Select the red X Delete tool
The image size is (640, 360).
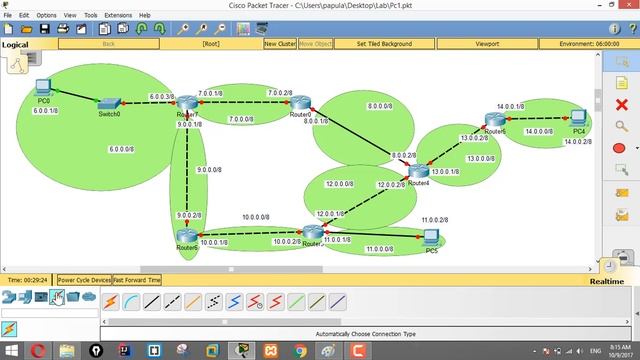coord(622,105)
